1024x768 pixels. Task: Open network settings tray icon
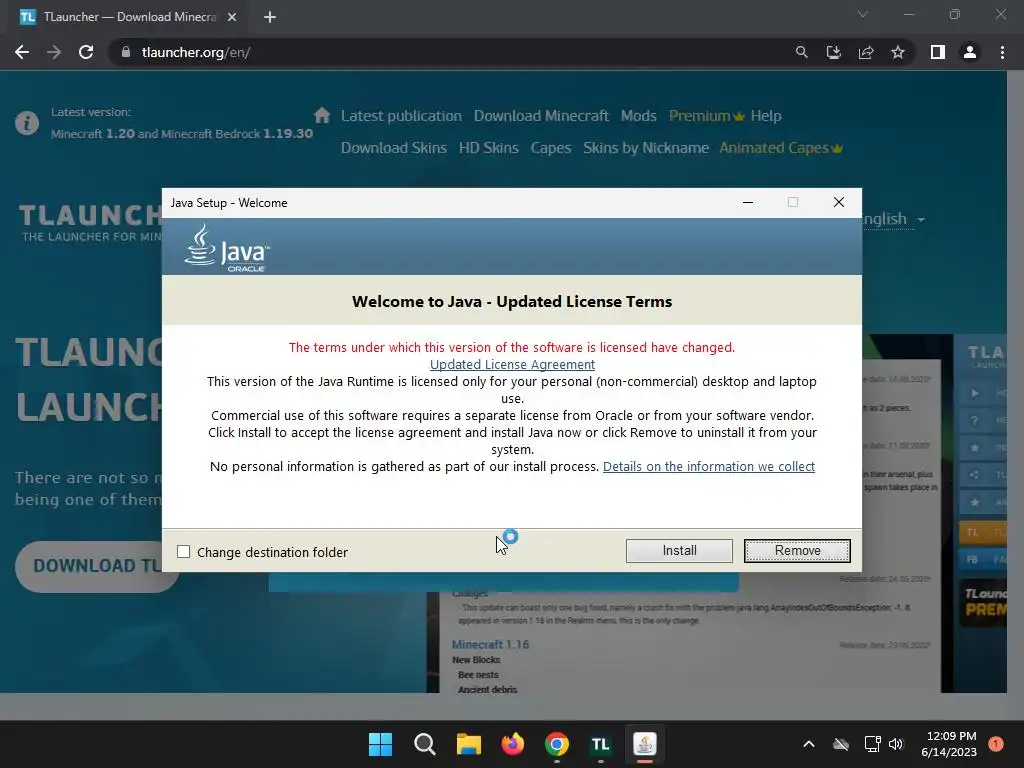[872, 744]
